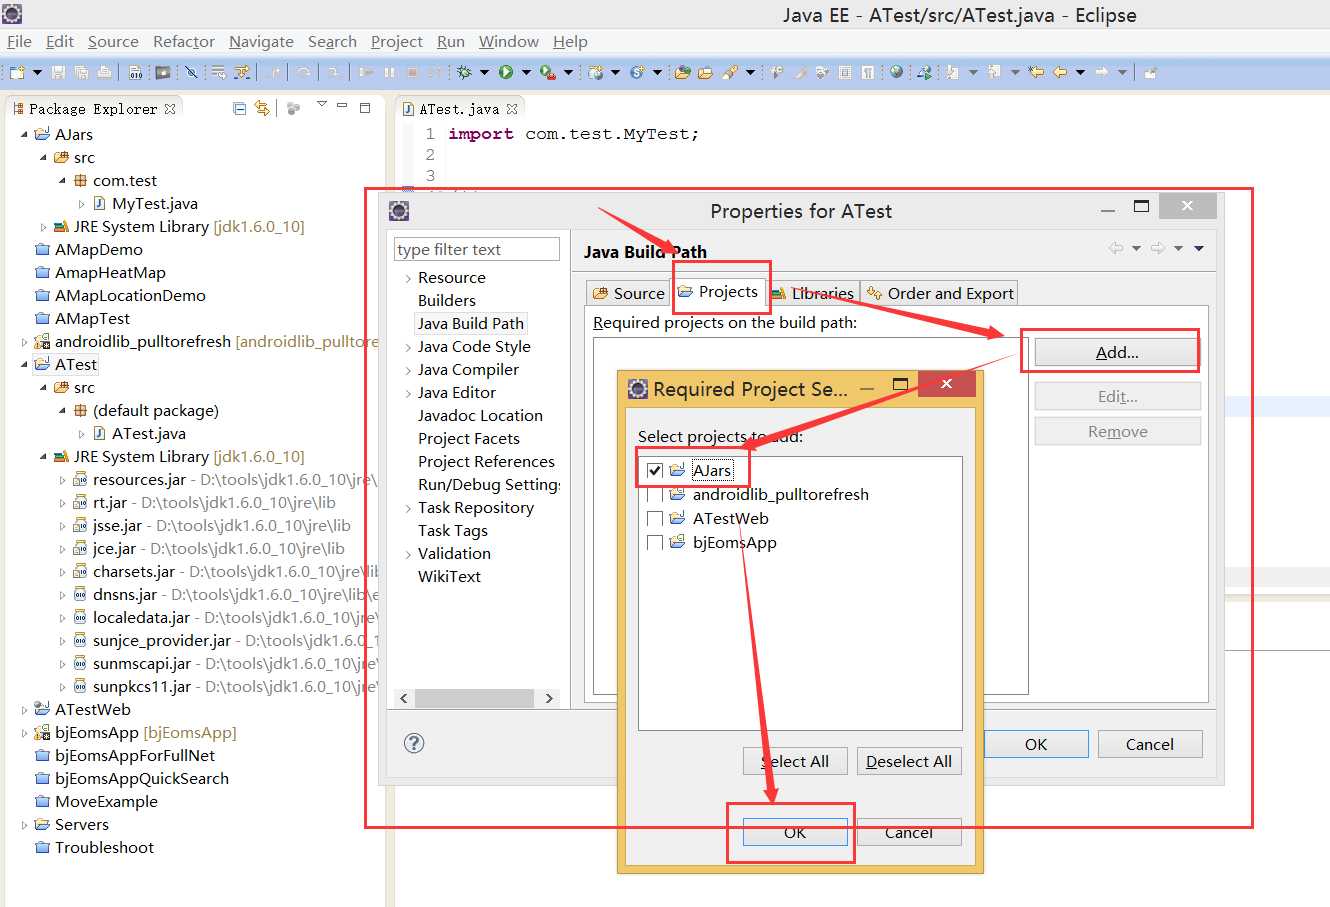
Task: Close the ATest.java editor tab
Action: (x=512, y=109)
